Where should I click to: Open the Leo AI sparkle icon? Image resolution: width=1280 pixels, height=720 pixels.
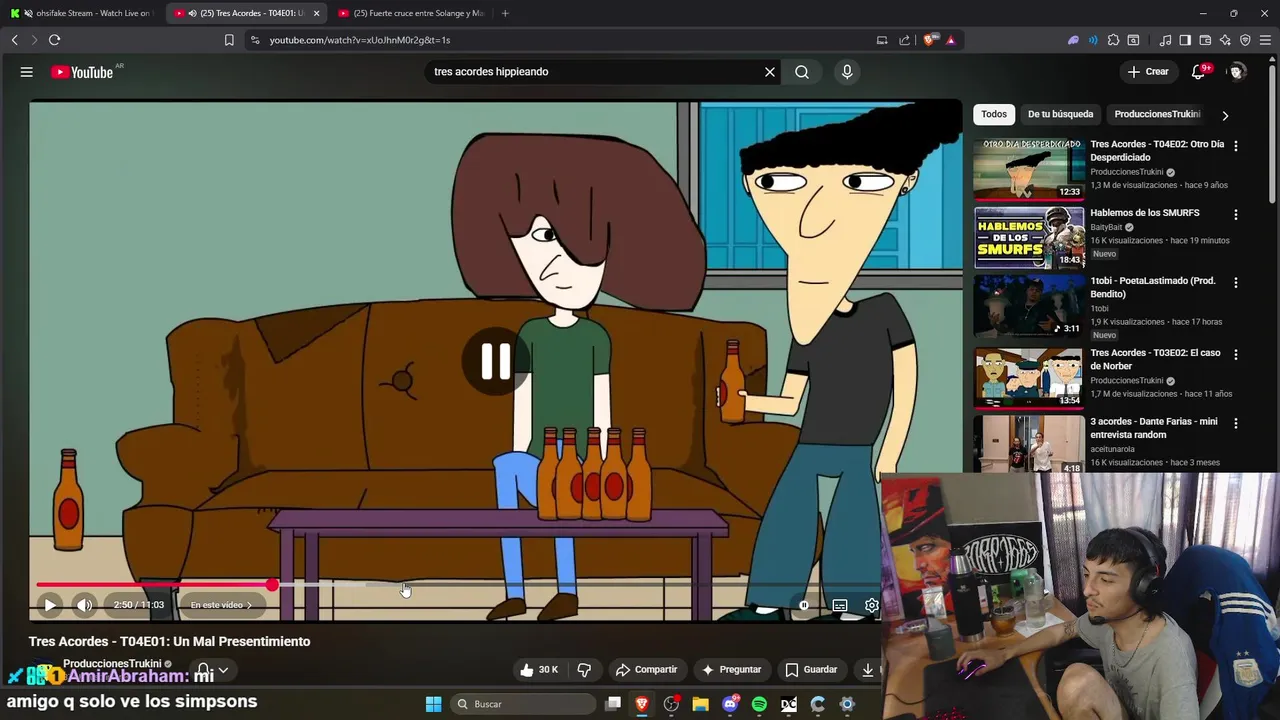[x=1225, y=40]
